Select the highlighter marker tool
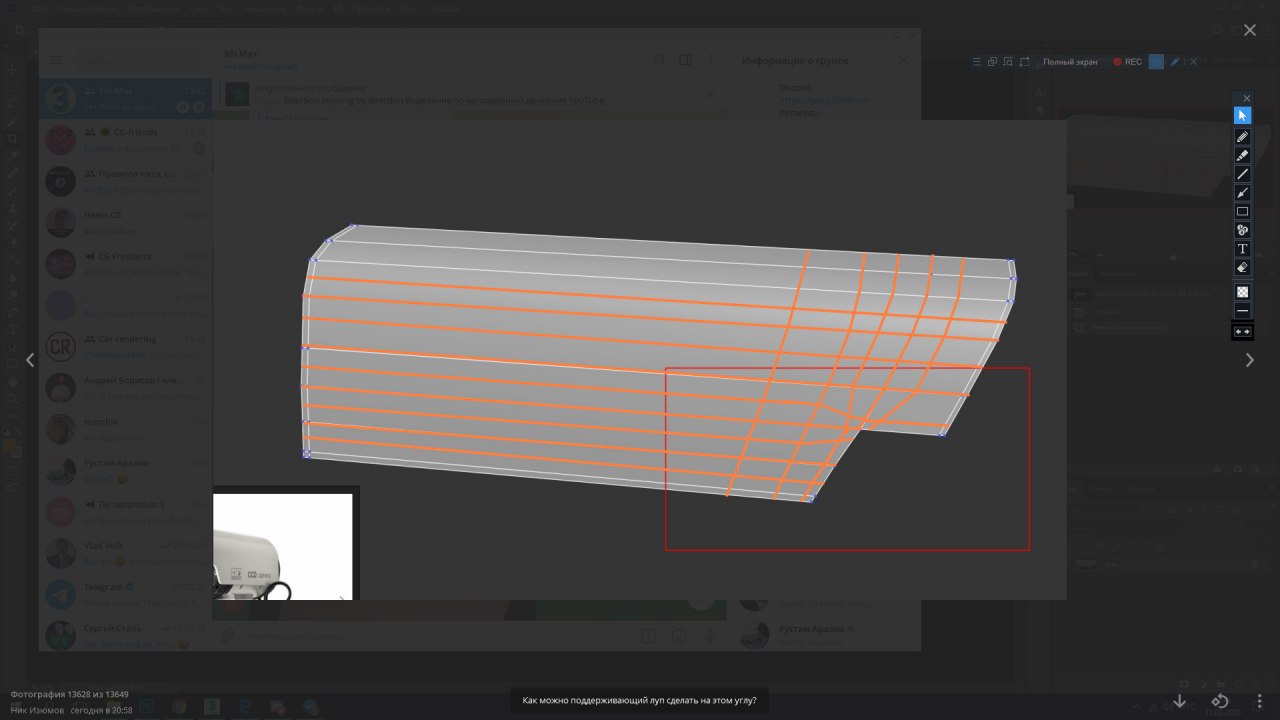The image size is (1280, 720). (x=1242, y=155)
